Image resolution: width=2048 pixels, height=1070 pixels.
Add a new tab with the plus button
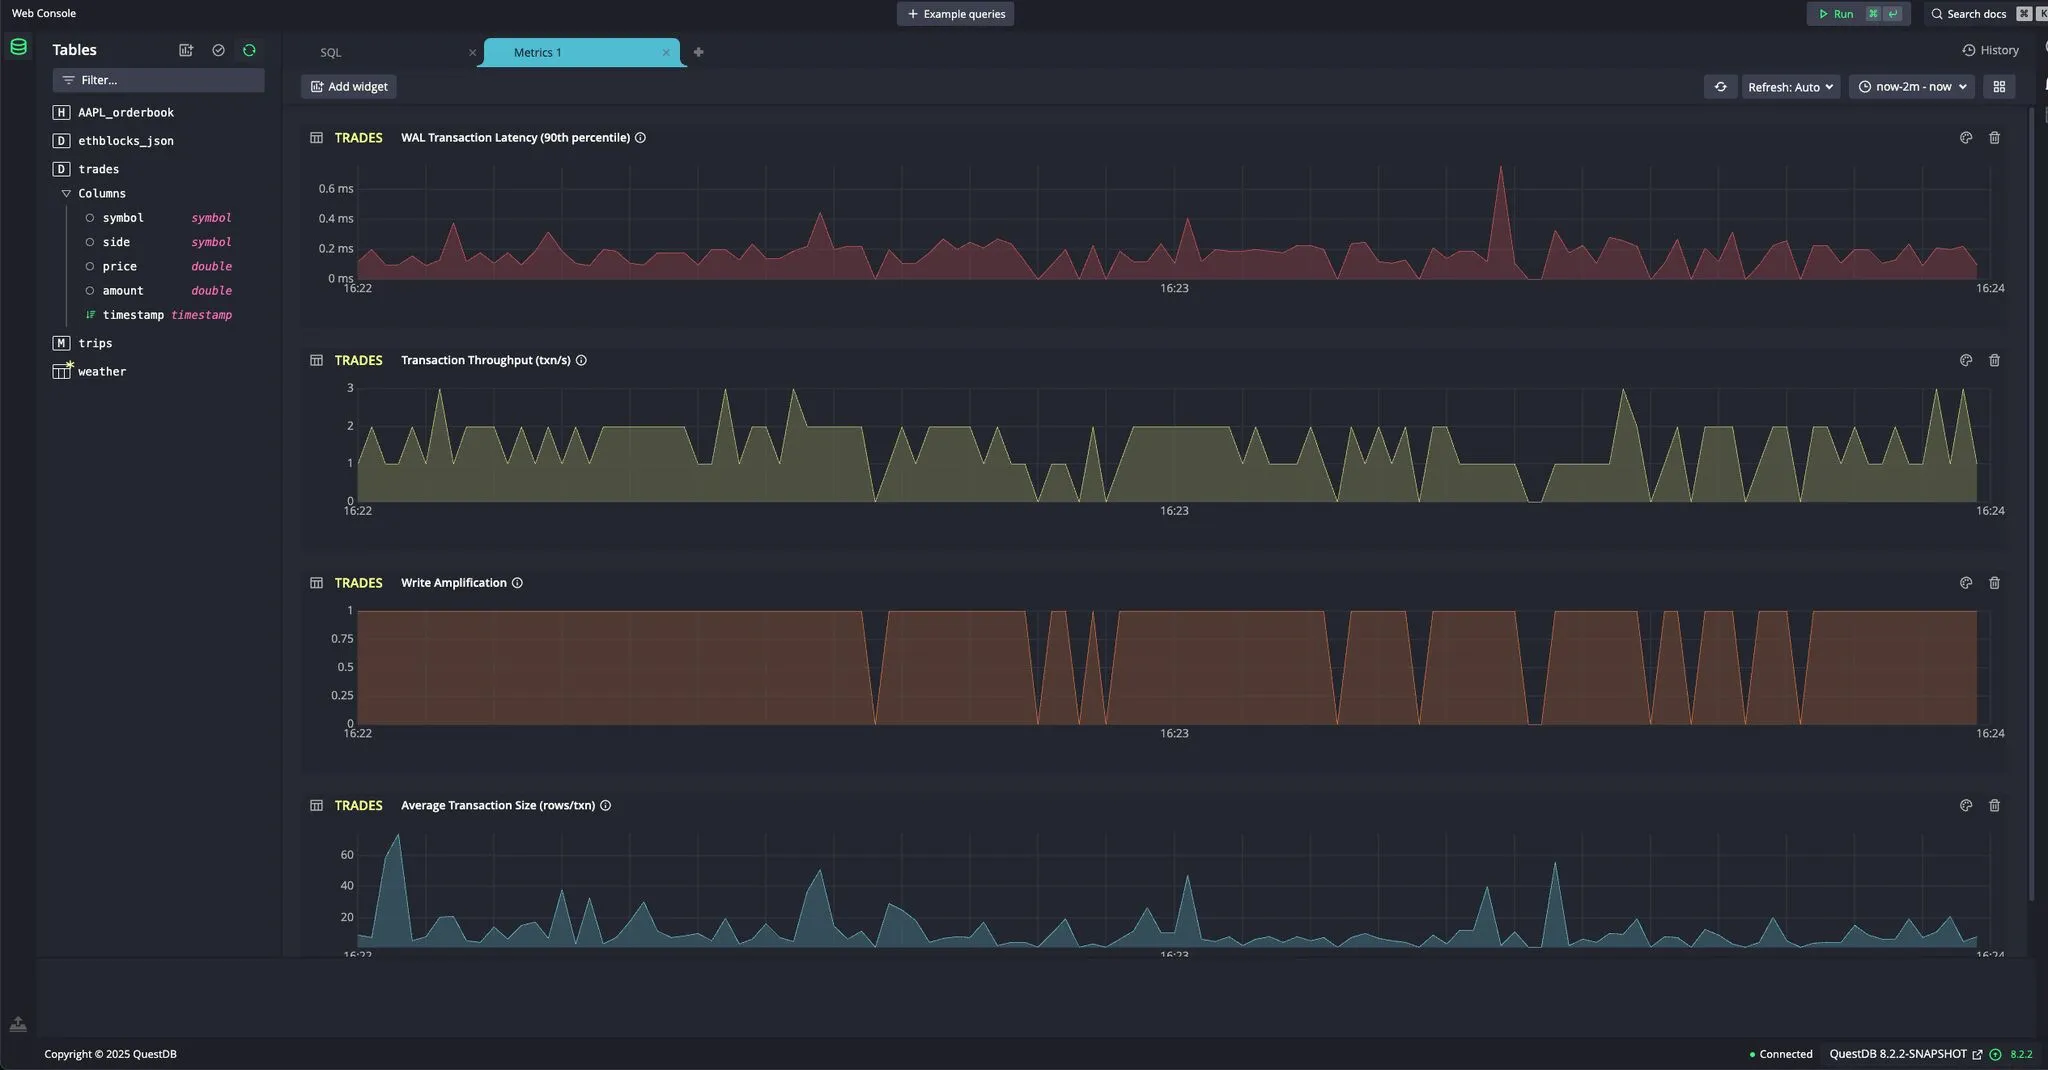698,52
